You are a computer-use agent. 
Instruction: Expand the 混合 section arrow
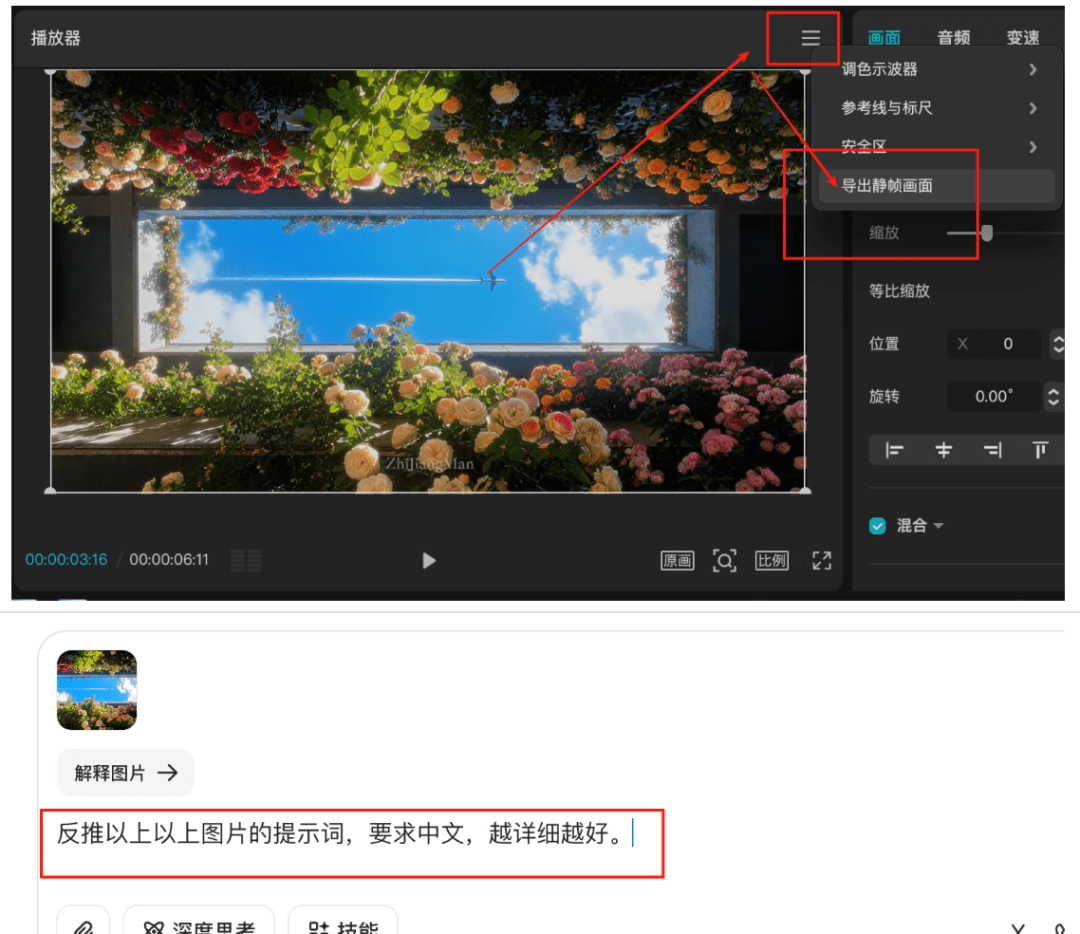point(938,526)
